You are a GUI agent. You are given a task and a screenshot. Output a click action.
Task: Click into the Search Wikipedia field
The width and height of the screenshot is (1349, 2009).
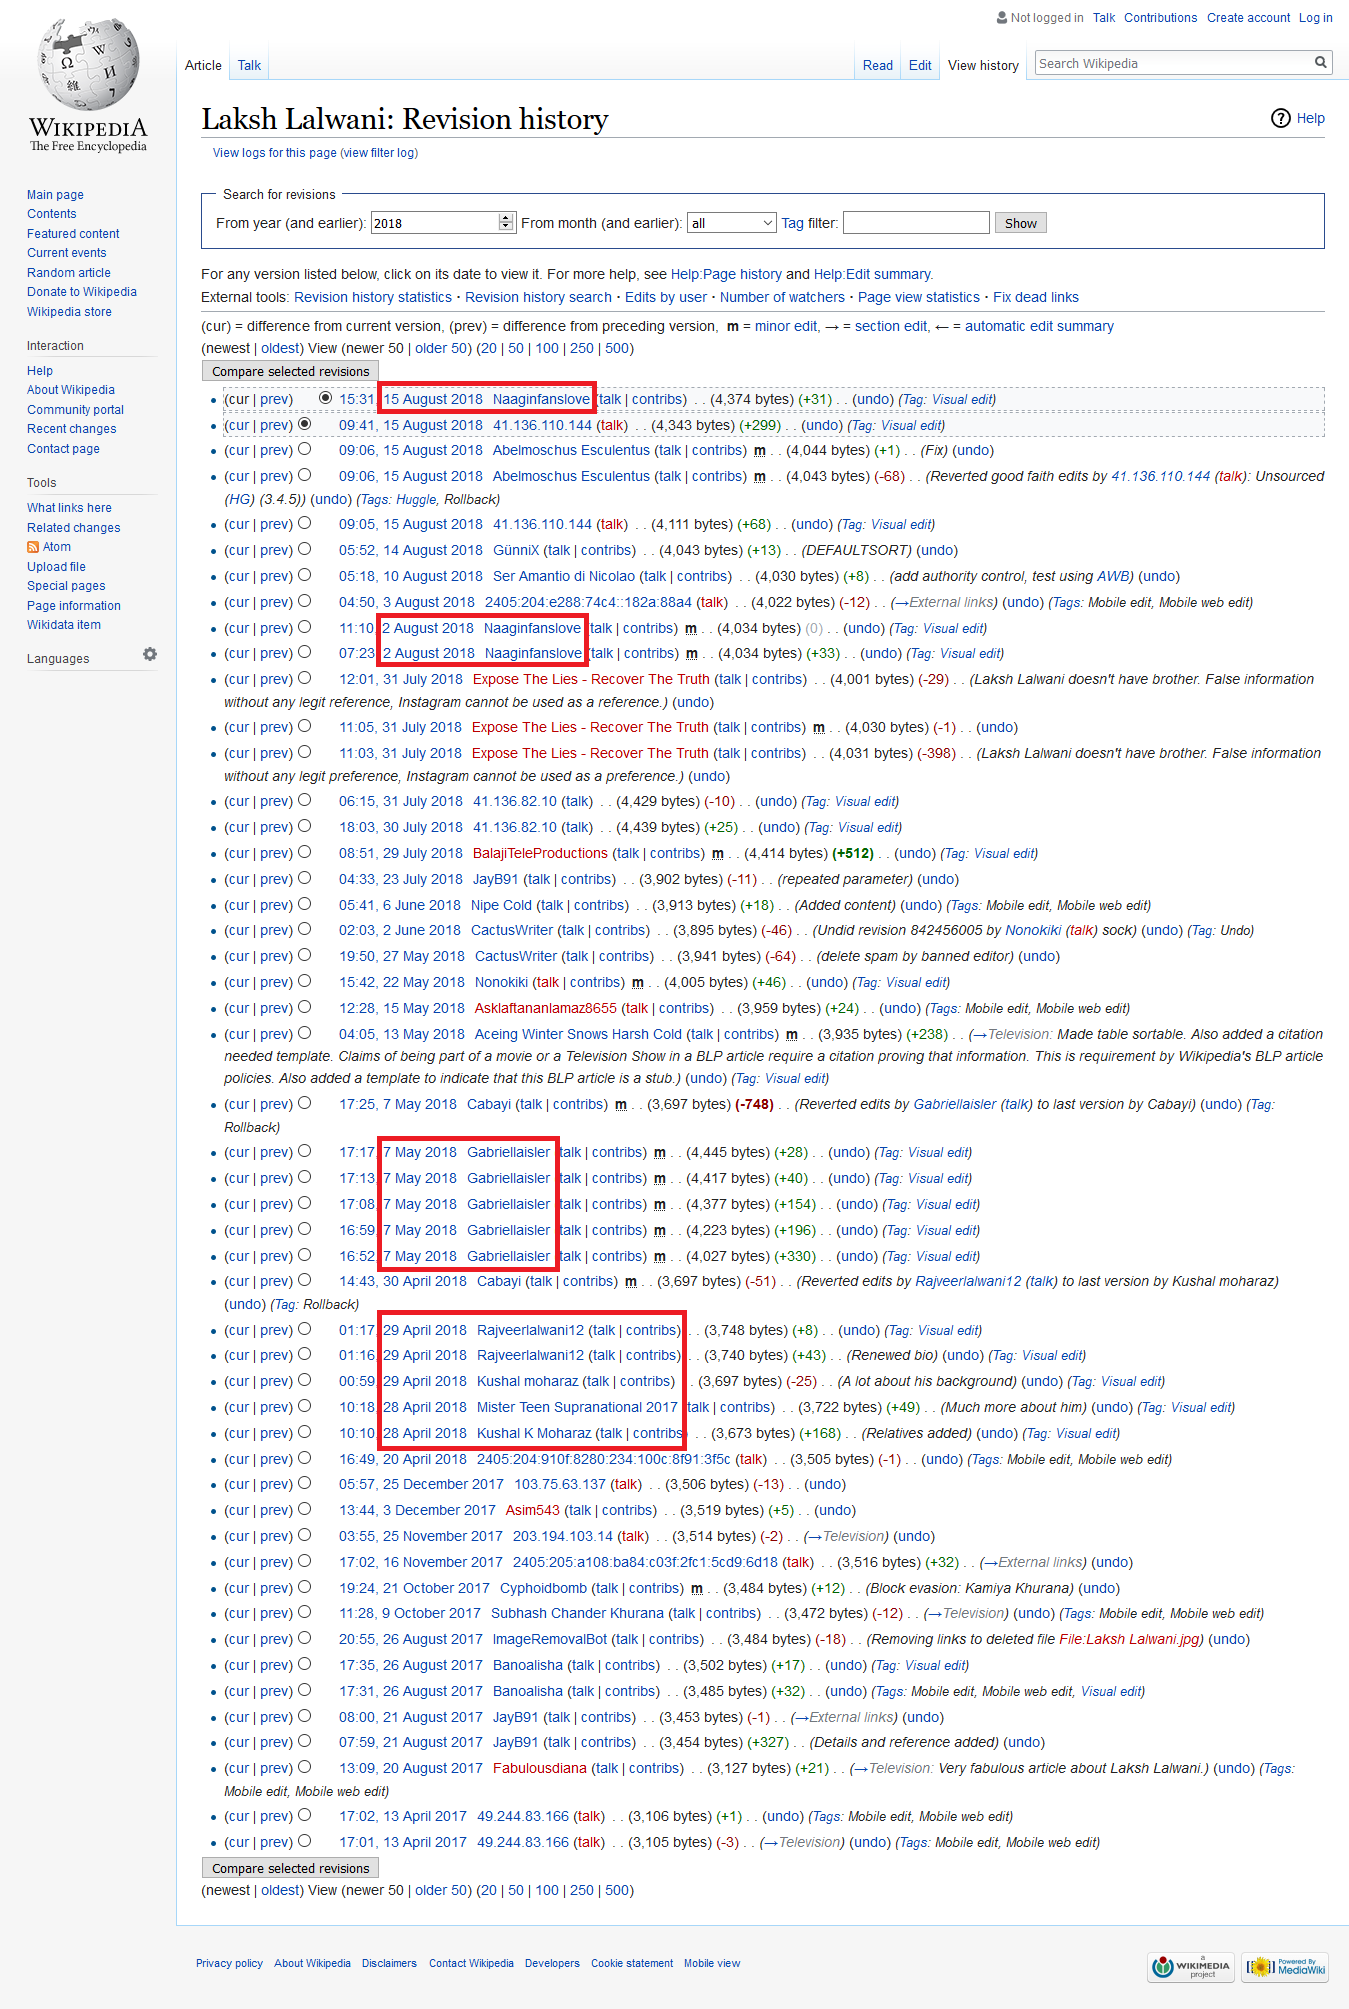(1173, 63)
